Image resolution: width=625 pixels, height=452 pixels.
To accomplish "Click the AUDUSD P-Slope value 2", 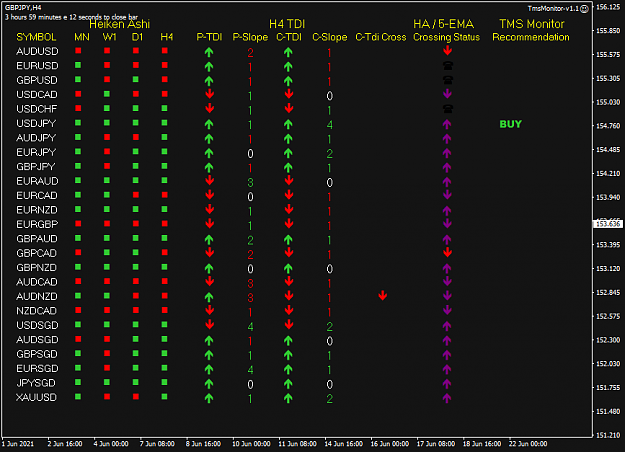I will [x=250, y=52].
